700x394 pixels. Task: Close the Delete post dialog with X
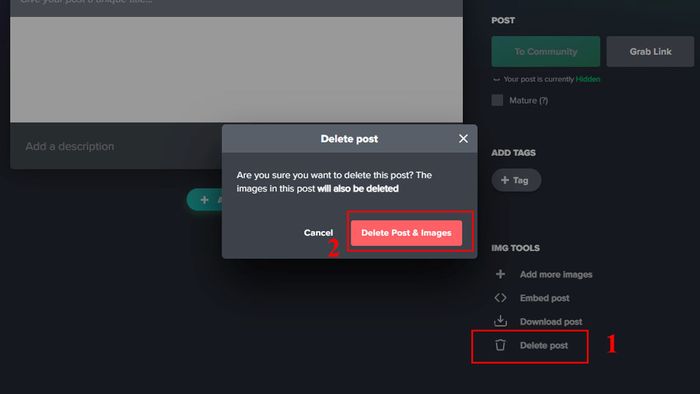coord(463,139)
